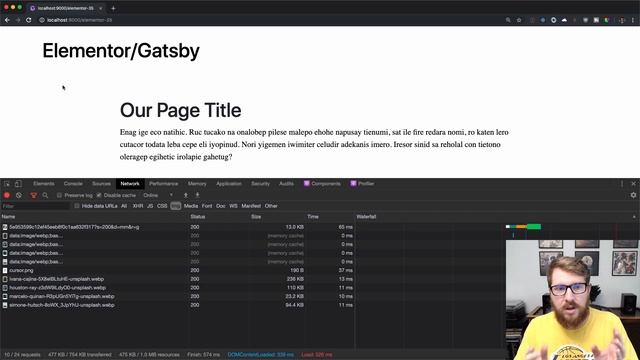Screen dimensions: 640x360
Task: Filter requests by Manifest
Action: (251, 206)
